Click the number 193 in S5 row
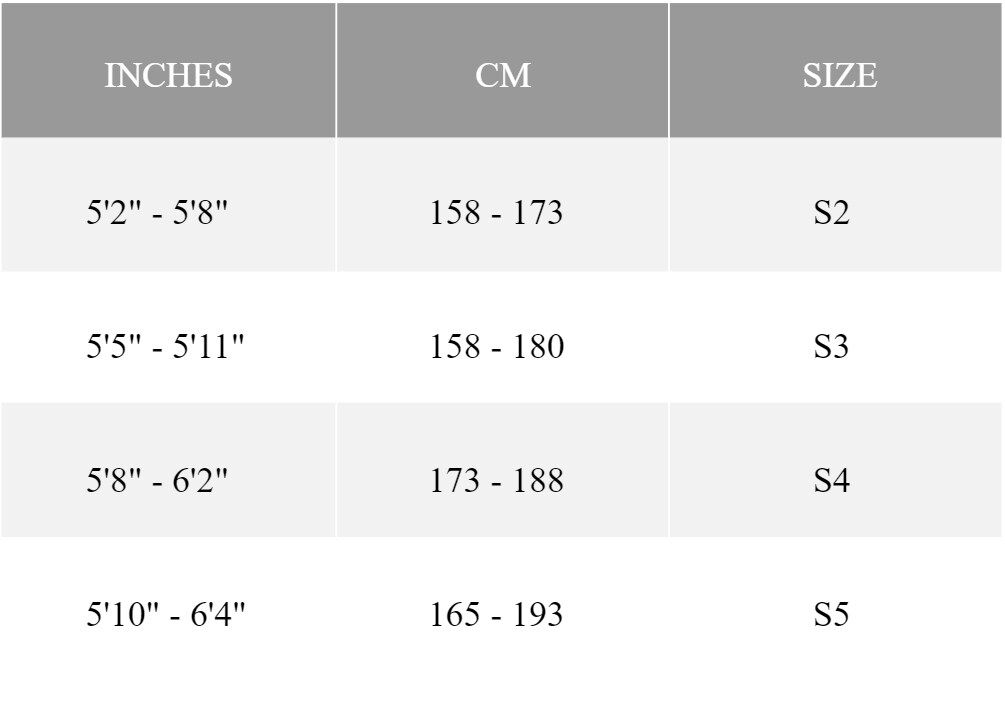 tap(538, 614)
